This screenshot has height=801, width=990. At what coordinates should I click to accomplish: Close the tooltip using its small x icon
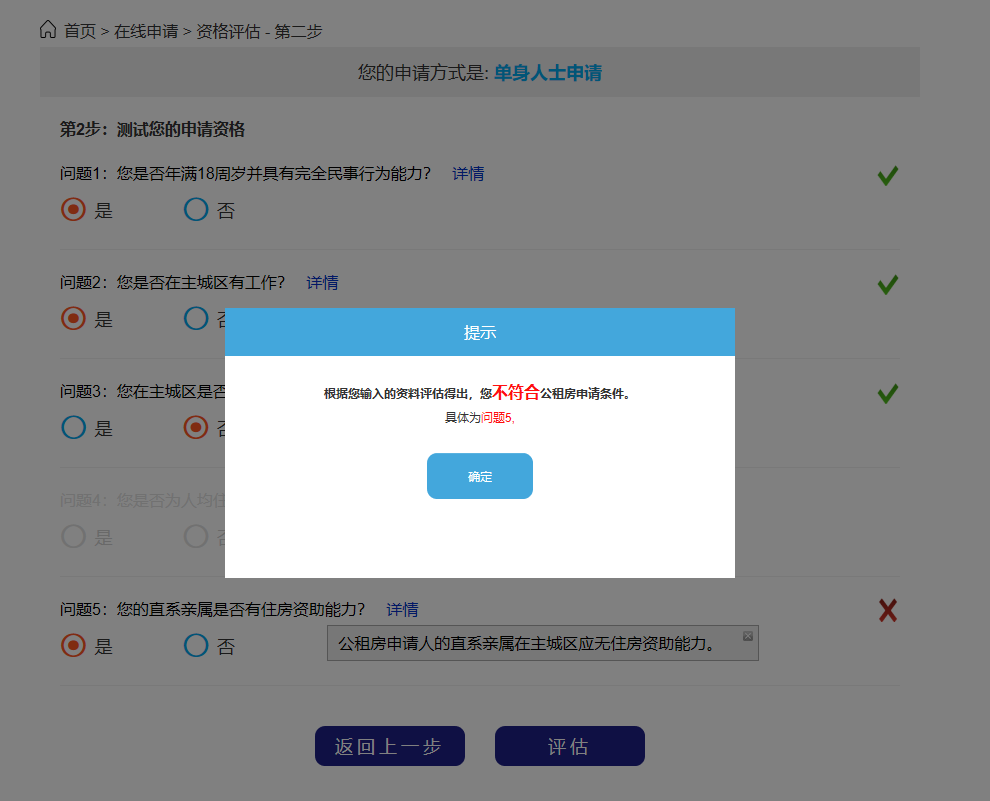click(747, 634)
